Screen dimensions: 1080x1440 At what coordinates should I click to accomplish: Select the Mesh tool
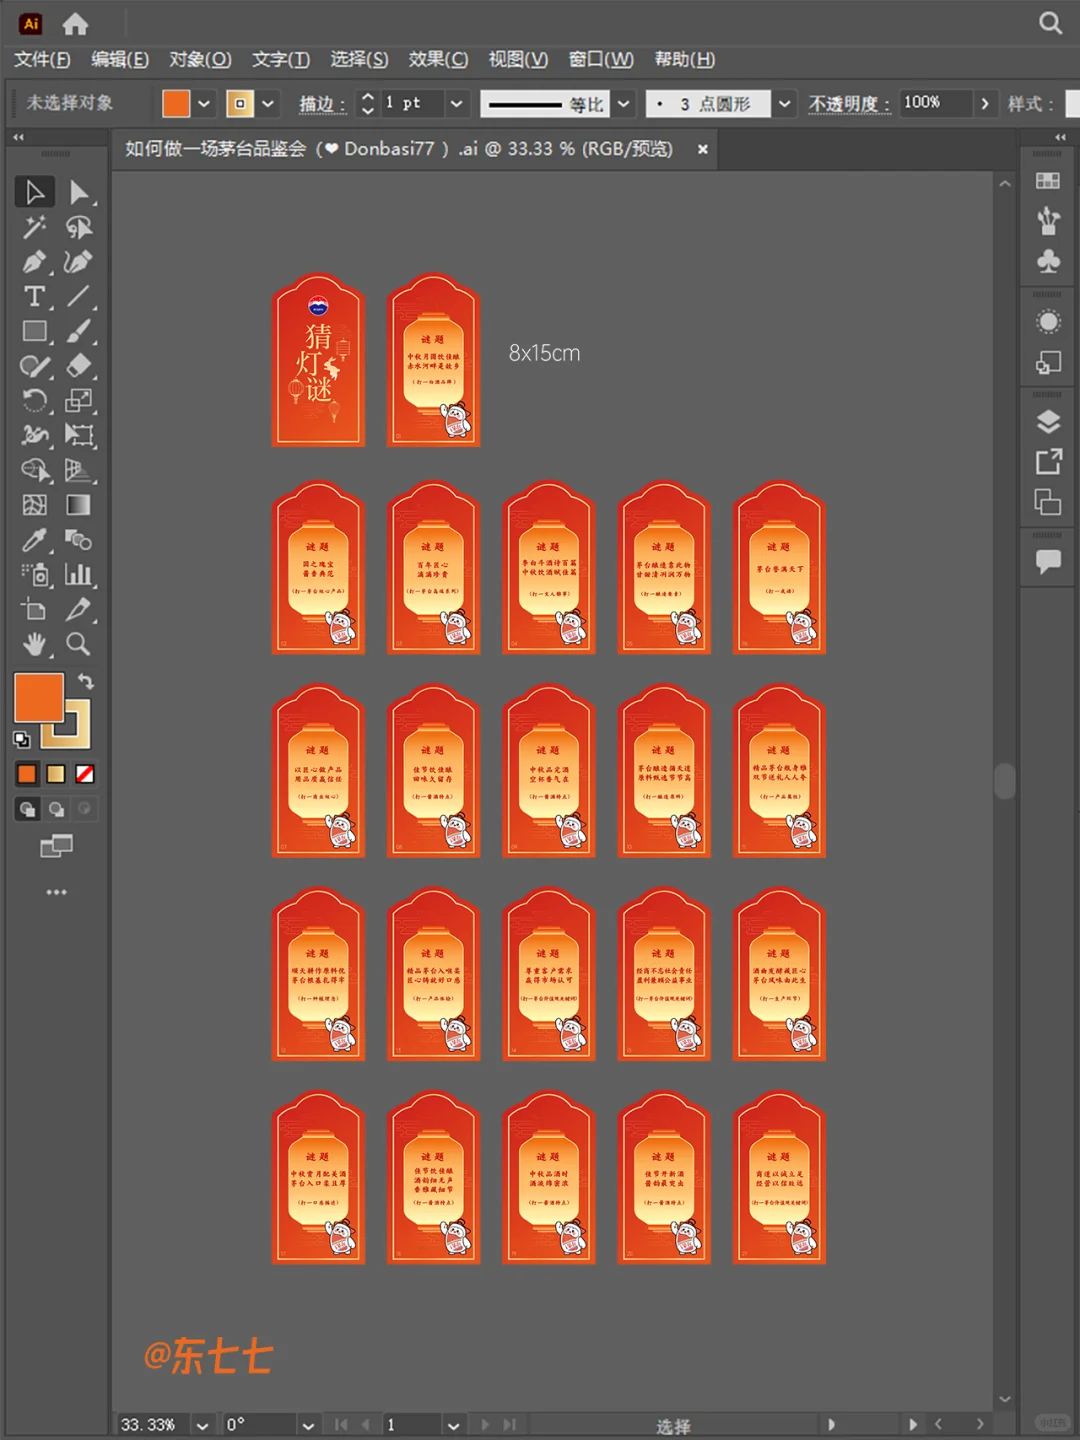click(34, 505)
